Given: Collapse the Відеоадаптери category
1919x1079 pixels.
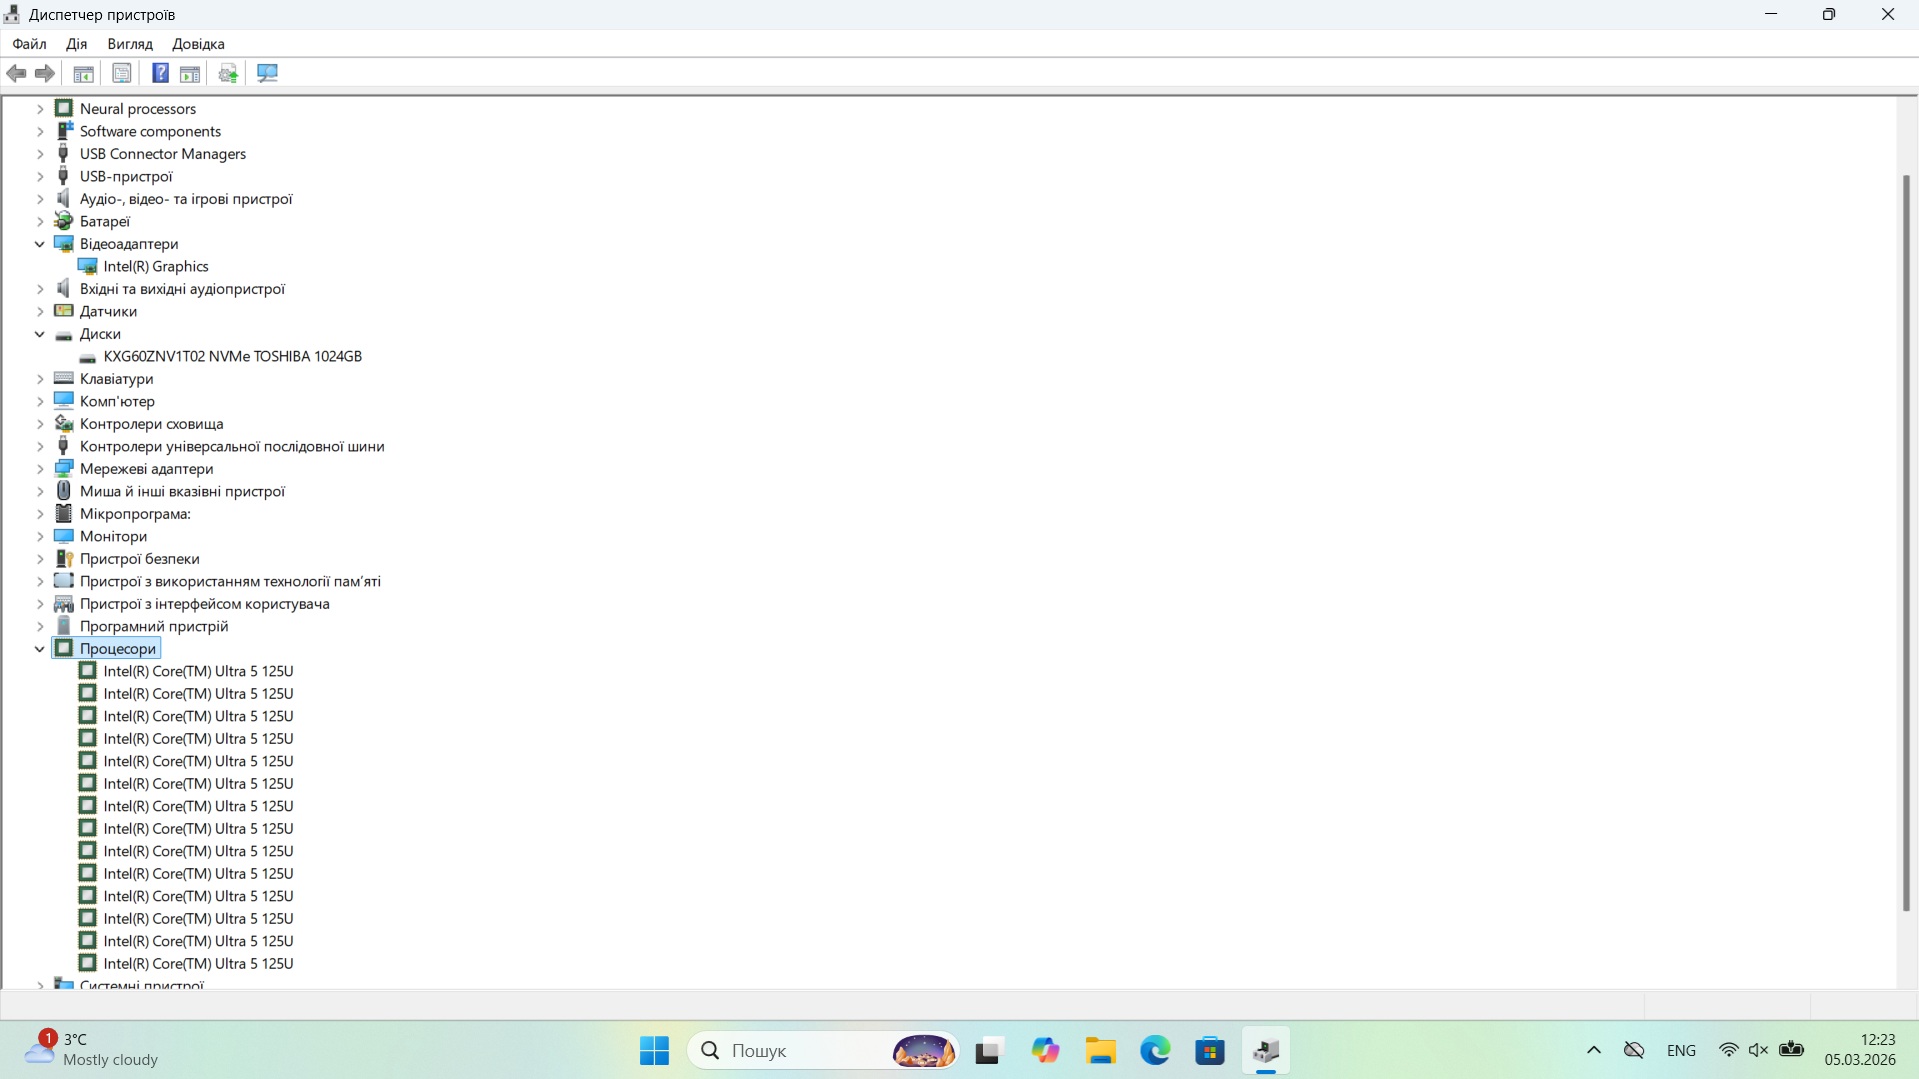Looking at the screenshot, I should (40, 244).
